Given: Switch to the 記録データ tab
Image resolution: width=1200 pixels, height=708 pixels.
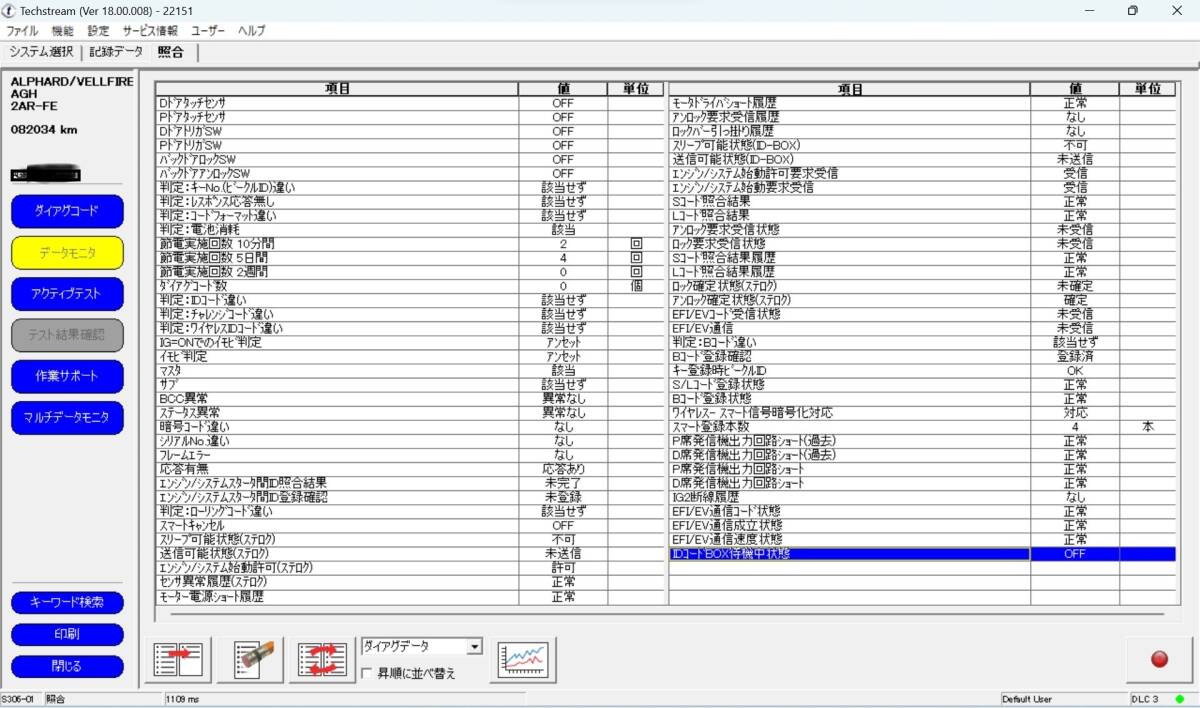Looking at the screenshot, I should coord(116,52).
